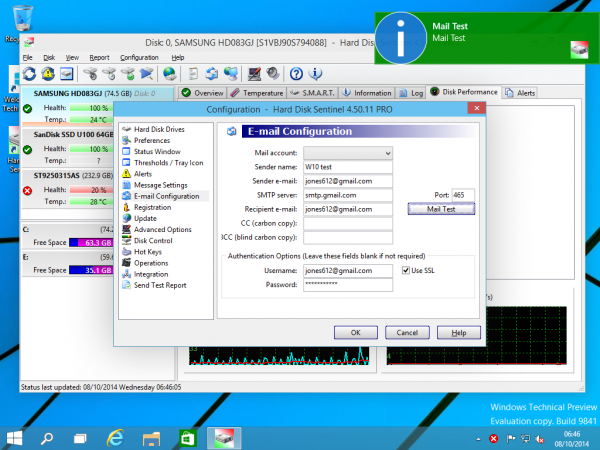This screenshot has height=450, width=600.
Task: Click C: drive free space bar
Action: pyautogui.click(x=91, y=243)
